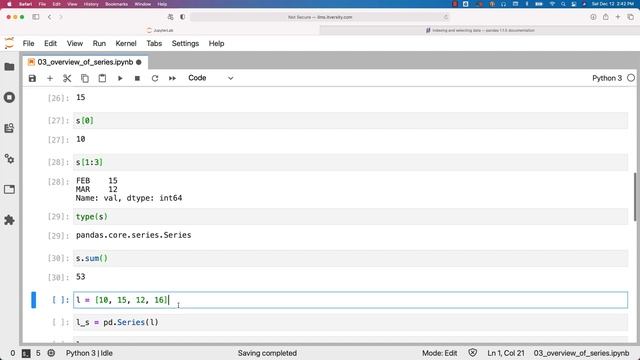Click Python 3 | Idle in status bar
Image resolution: width=640 pixels, height=360 pixels.
[89, 353]
